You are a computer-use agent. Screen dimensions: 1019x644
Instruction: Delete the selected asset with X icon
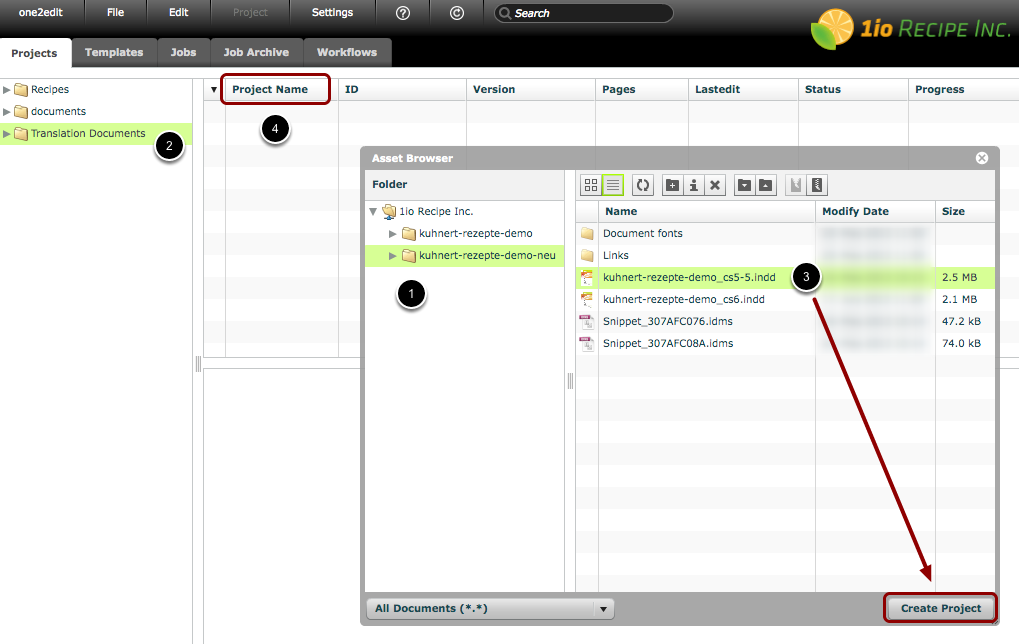(715, 185)
